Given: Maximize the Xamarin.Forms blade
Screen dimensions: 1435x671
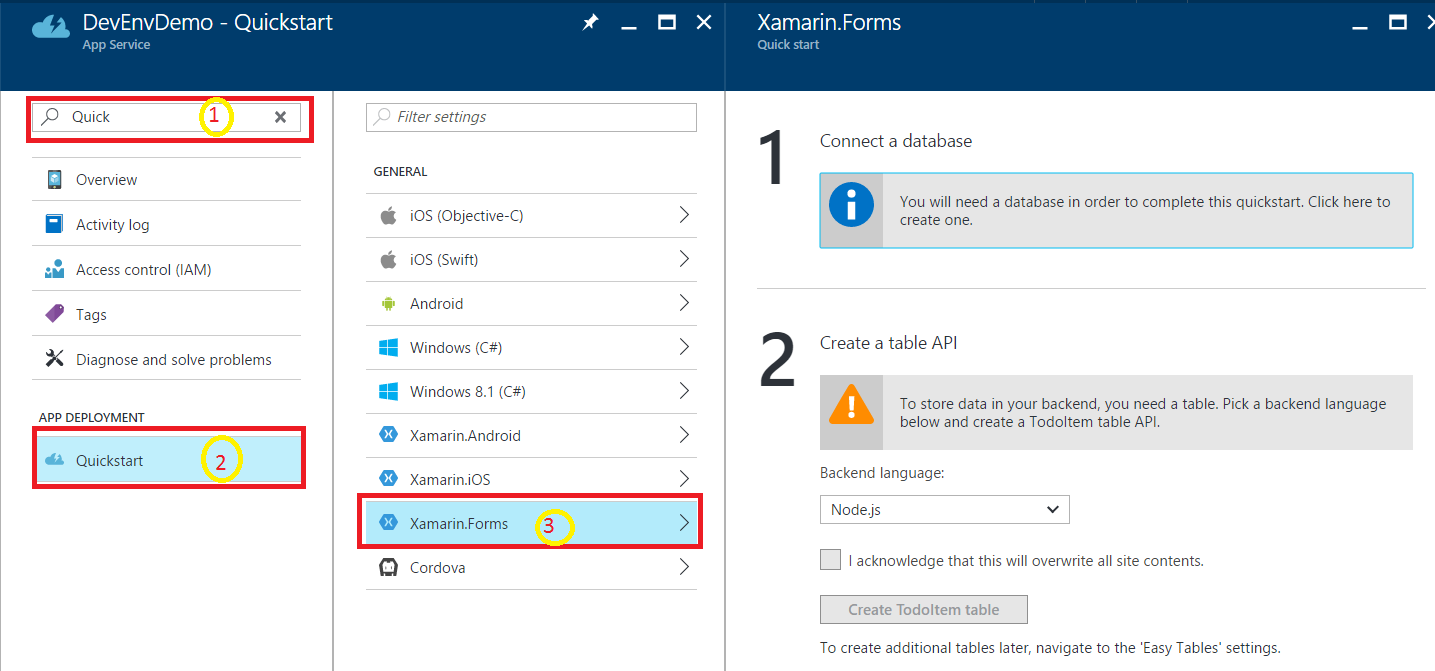Looking at the screenshot, I should tap(1398, 22).
